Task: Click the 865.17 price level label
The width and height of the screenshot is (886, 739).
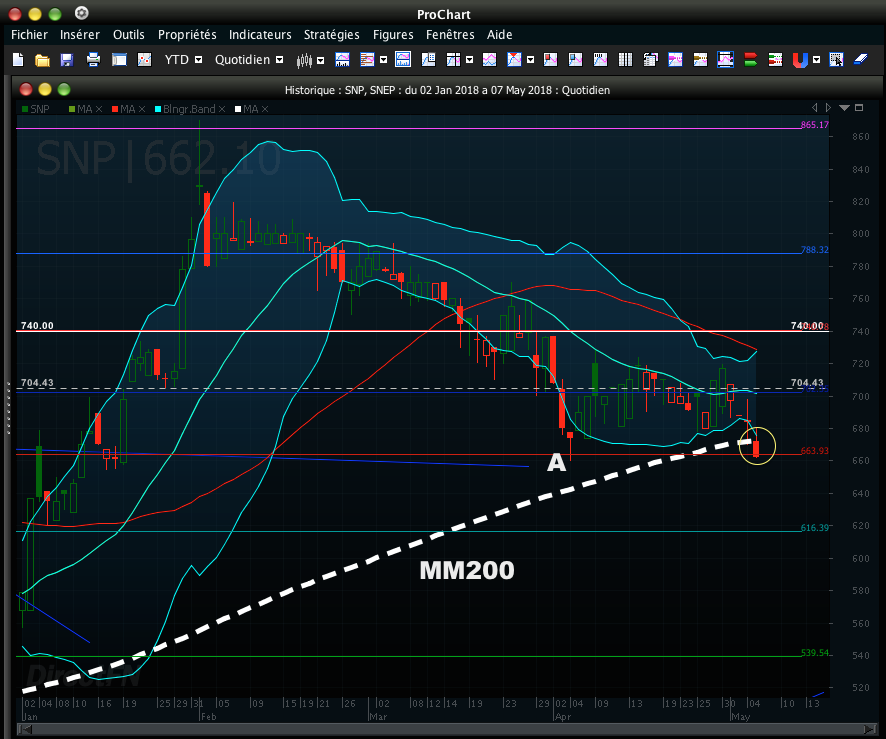Action: coord(815,125)
